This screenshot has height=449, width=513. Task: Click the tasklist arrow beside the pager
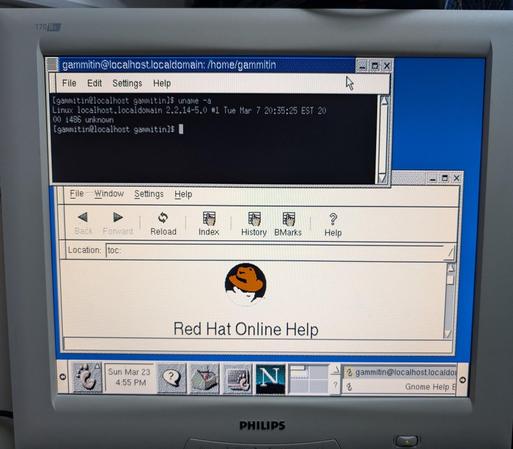pos(336,371)
